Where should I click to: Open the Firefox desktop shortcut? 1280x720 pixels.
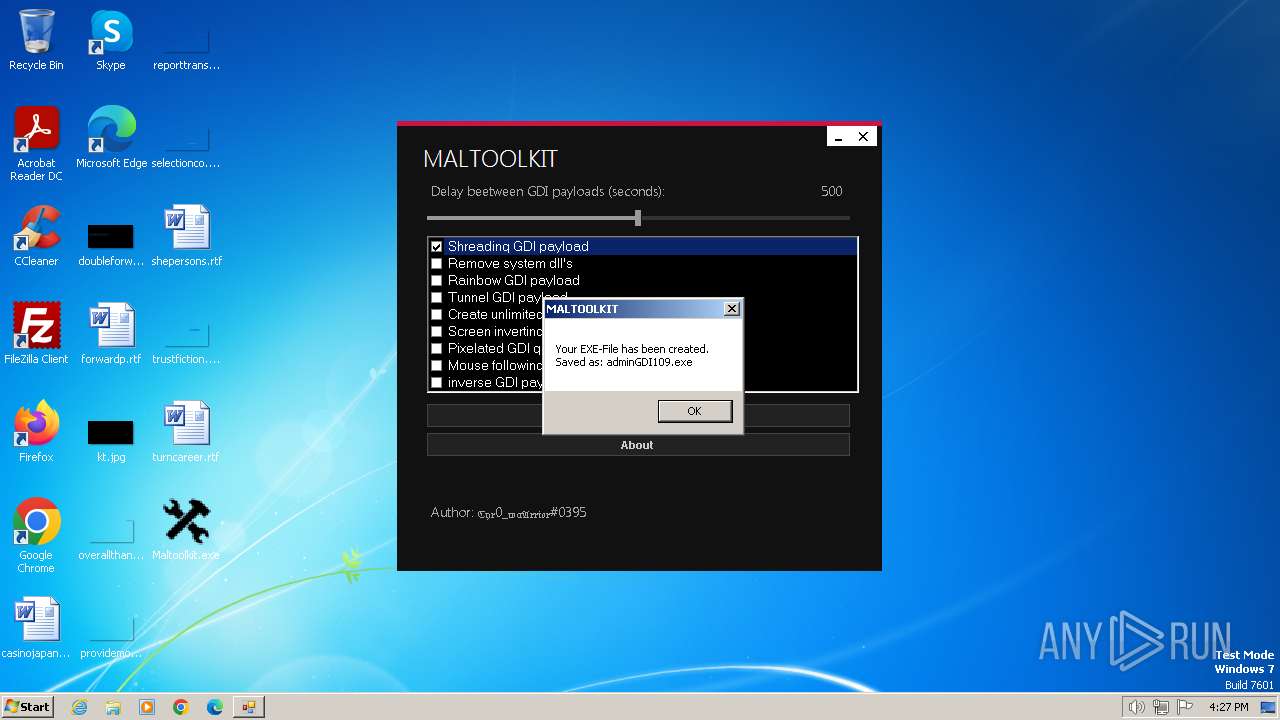click(x=36, y=432)
